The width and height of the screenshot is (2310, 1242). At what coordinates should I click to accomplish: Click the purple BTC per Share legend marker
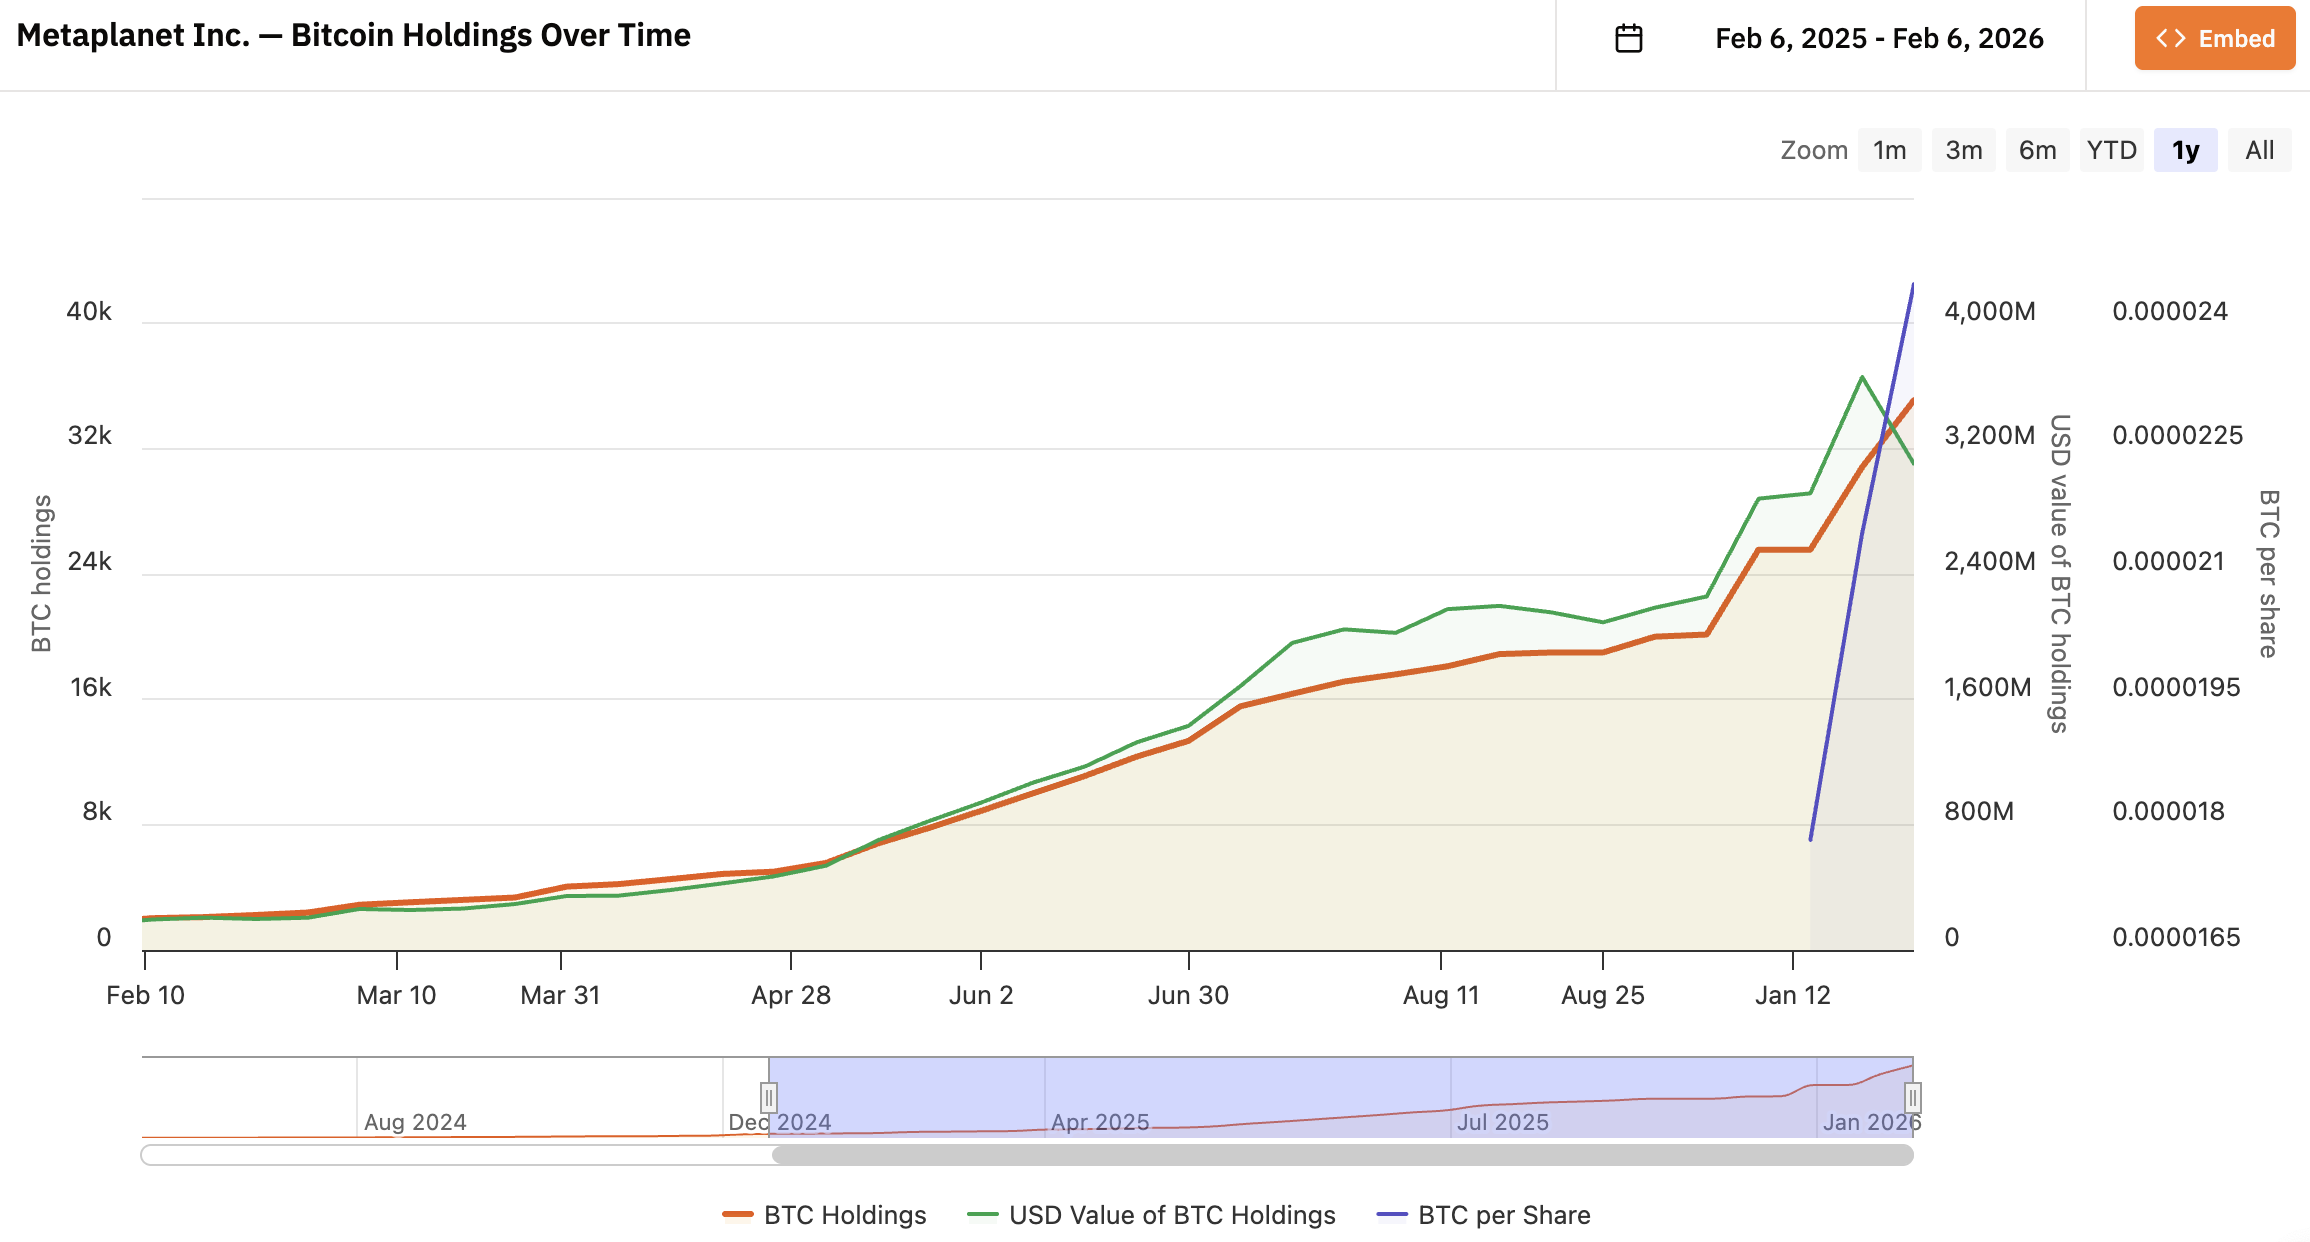1391,1214
